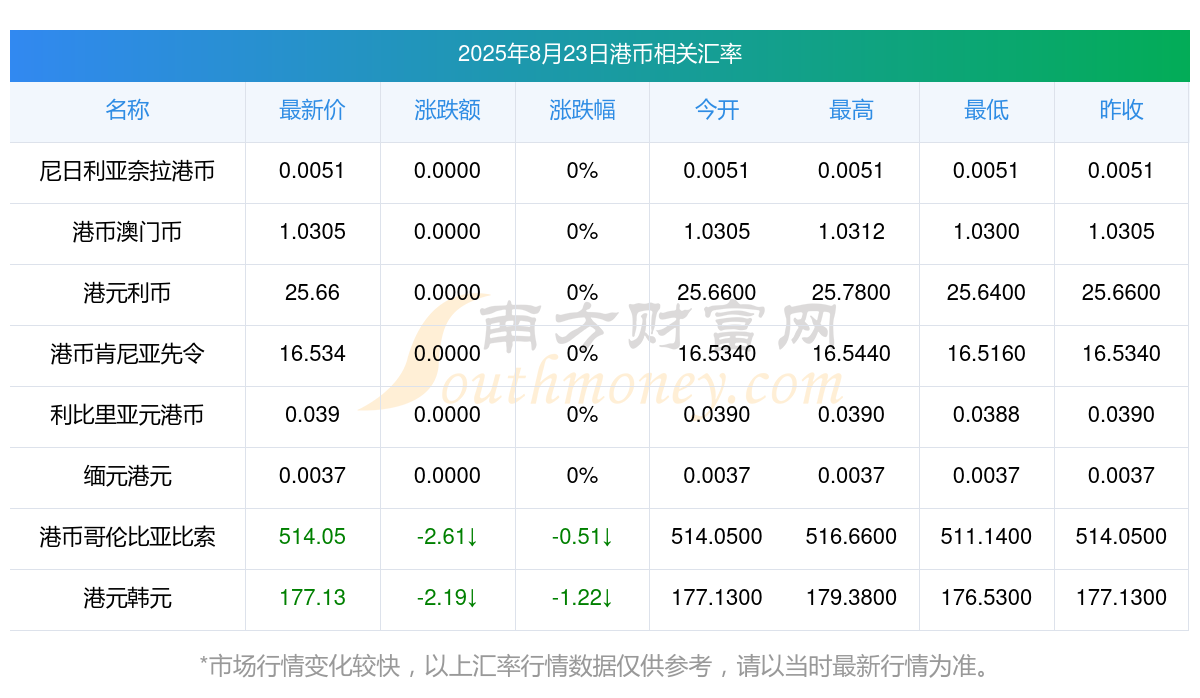Select change percent -0.51↓
Viewport: 1200px width, 698px height.
[x=582, y=537]
